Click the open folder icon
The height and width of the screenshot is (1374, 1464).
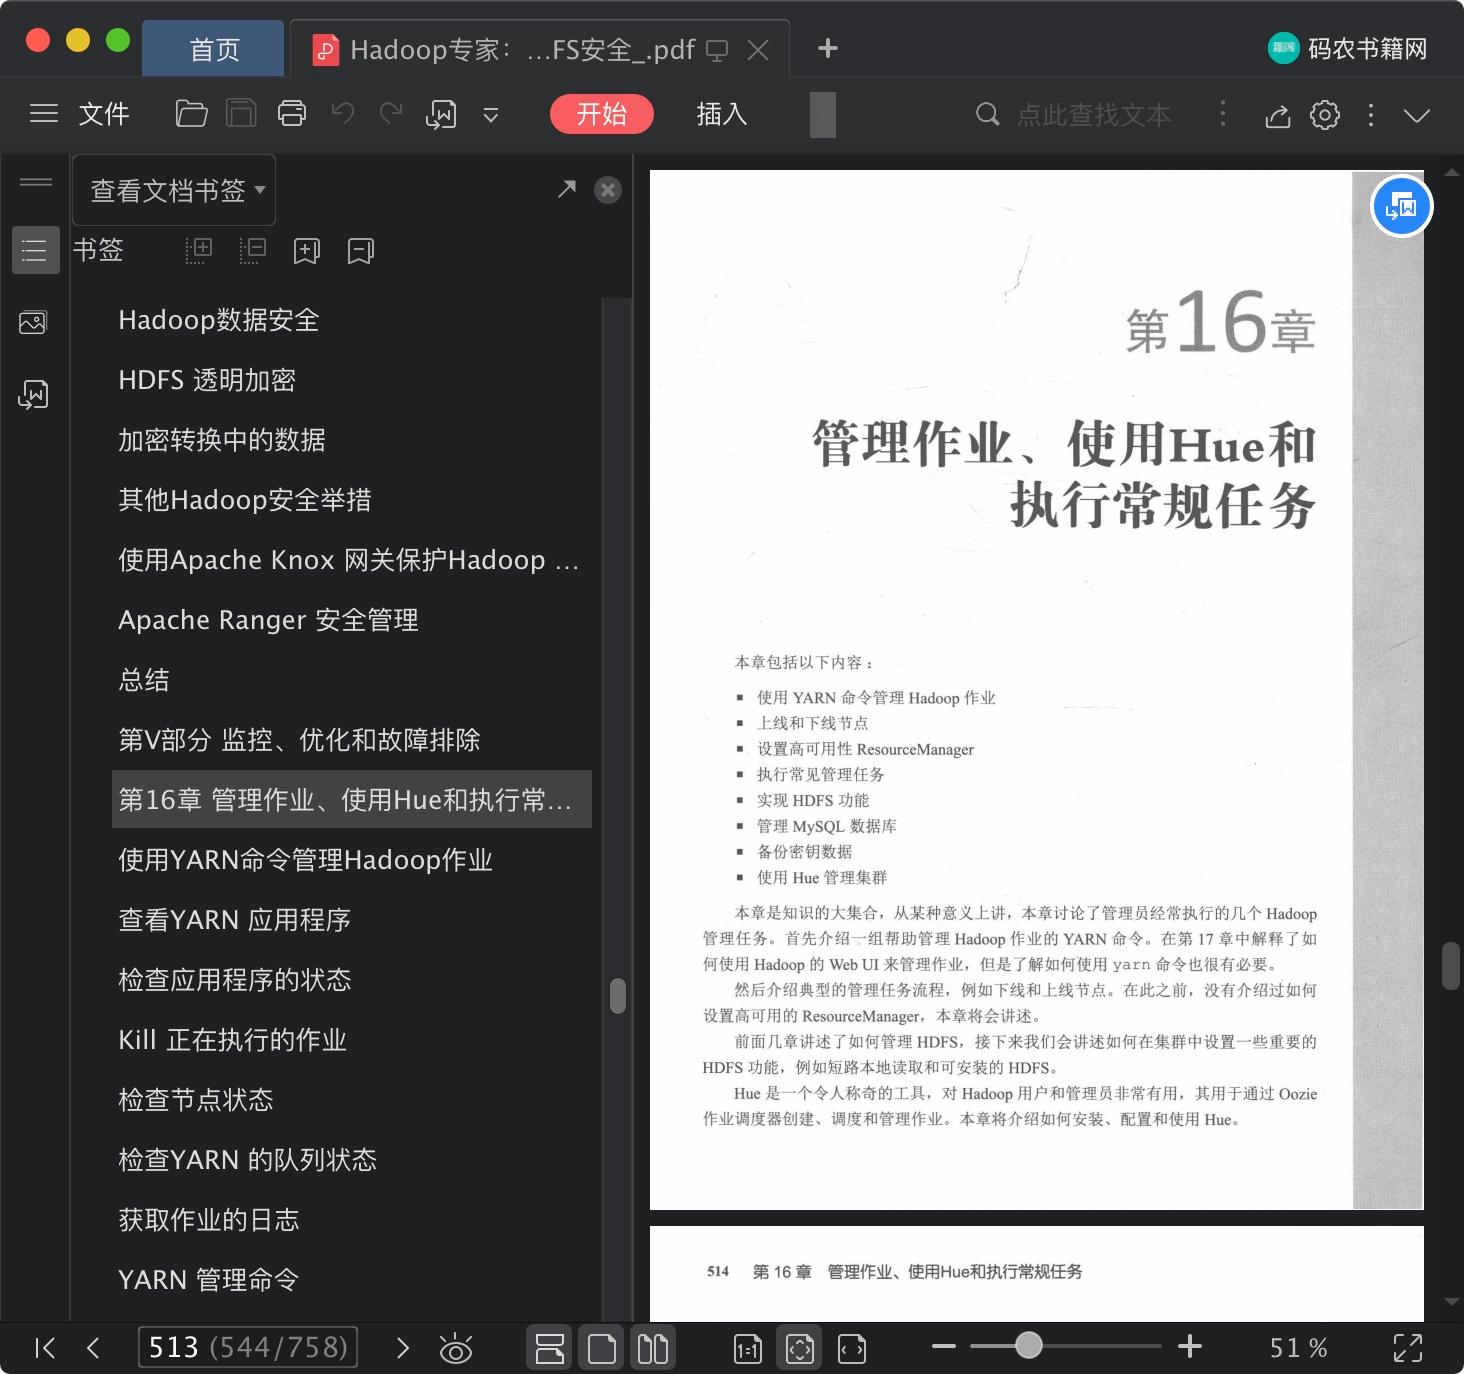pos(191,114)
